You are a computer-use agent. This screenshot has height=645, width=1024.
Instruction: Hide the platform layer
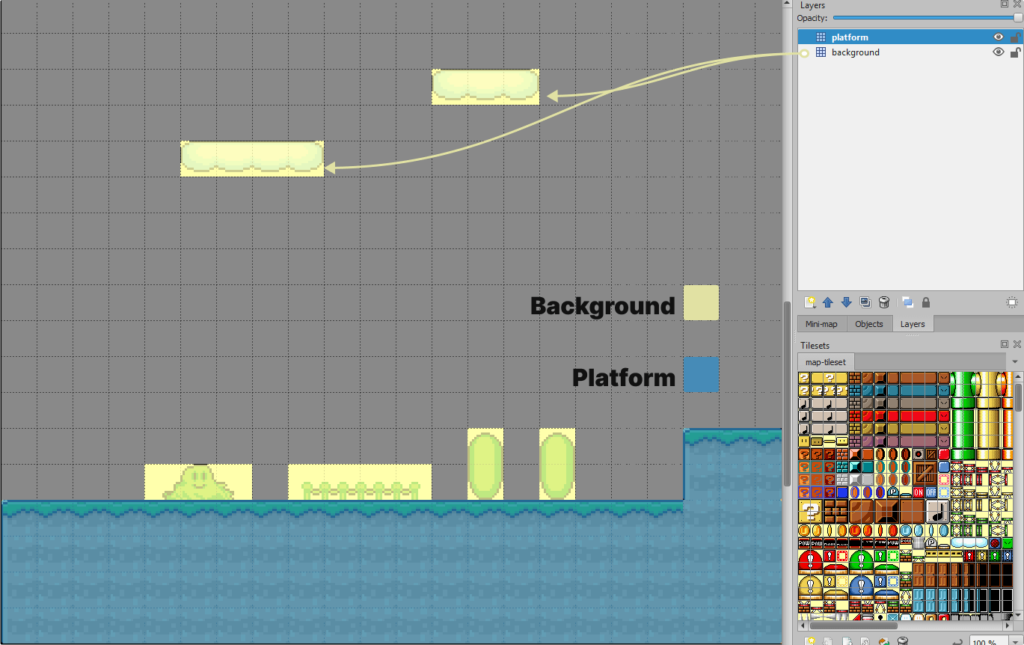tap(997, 36)
